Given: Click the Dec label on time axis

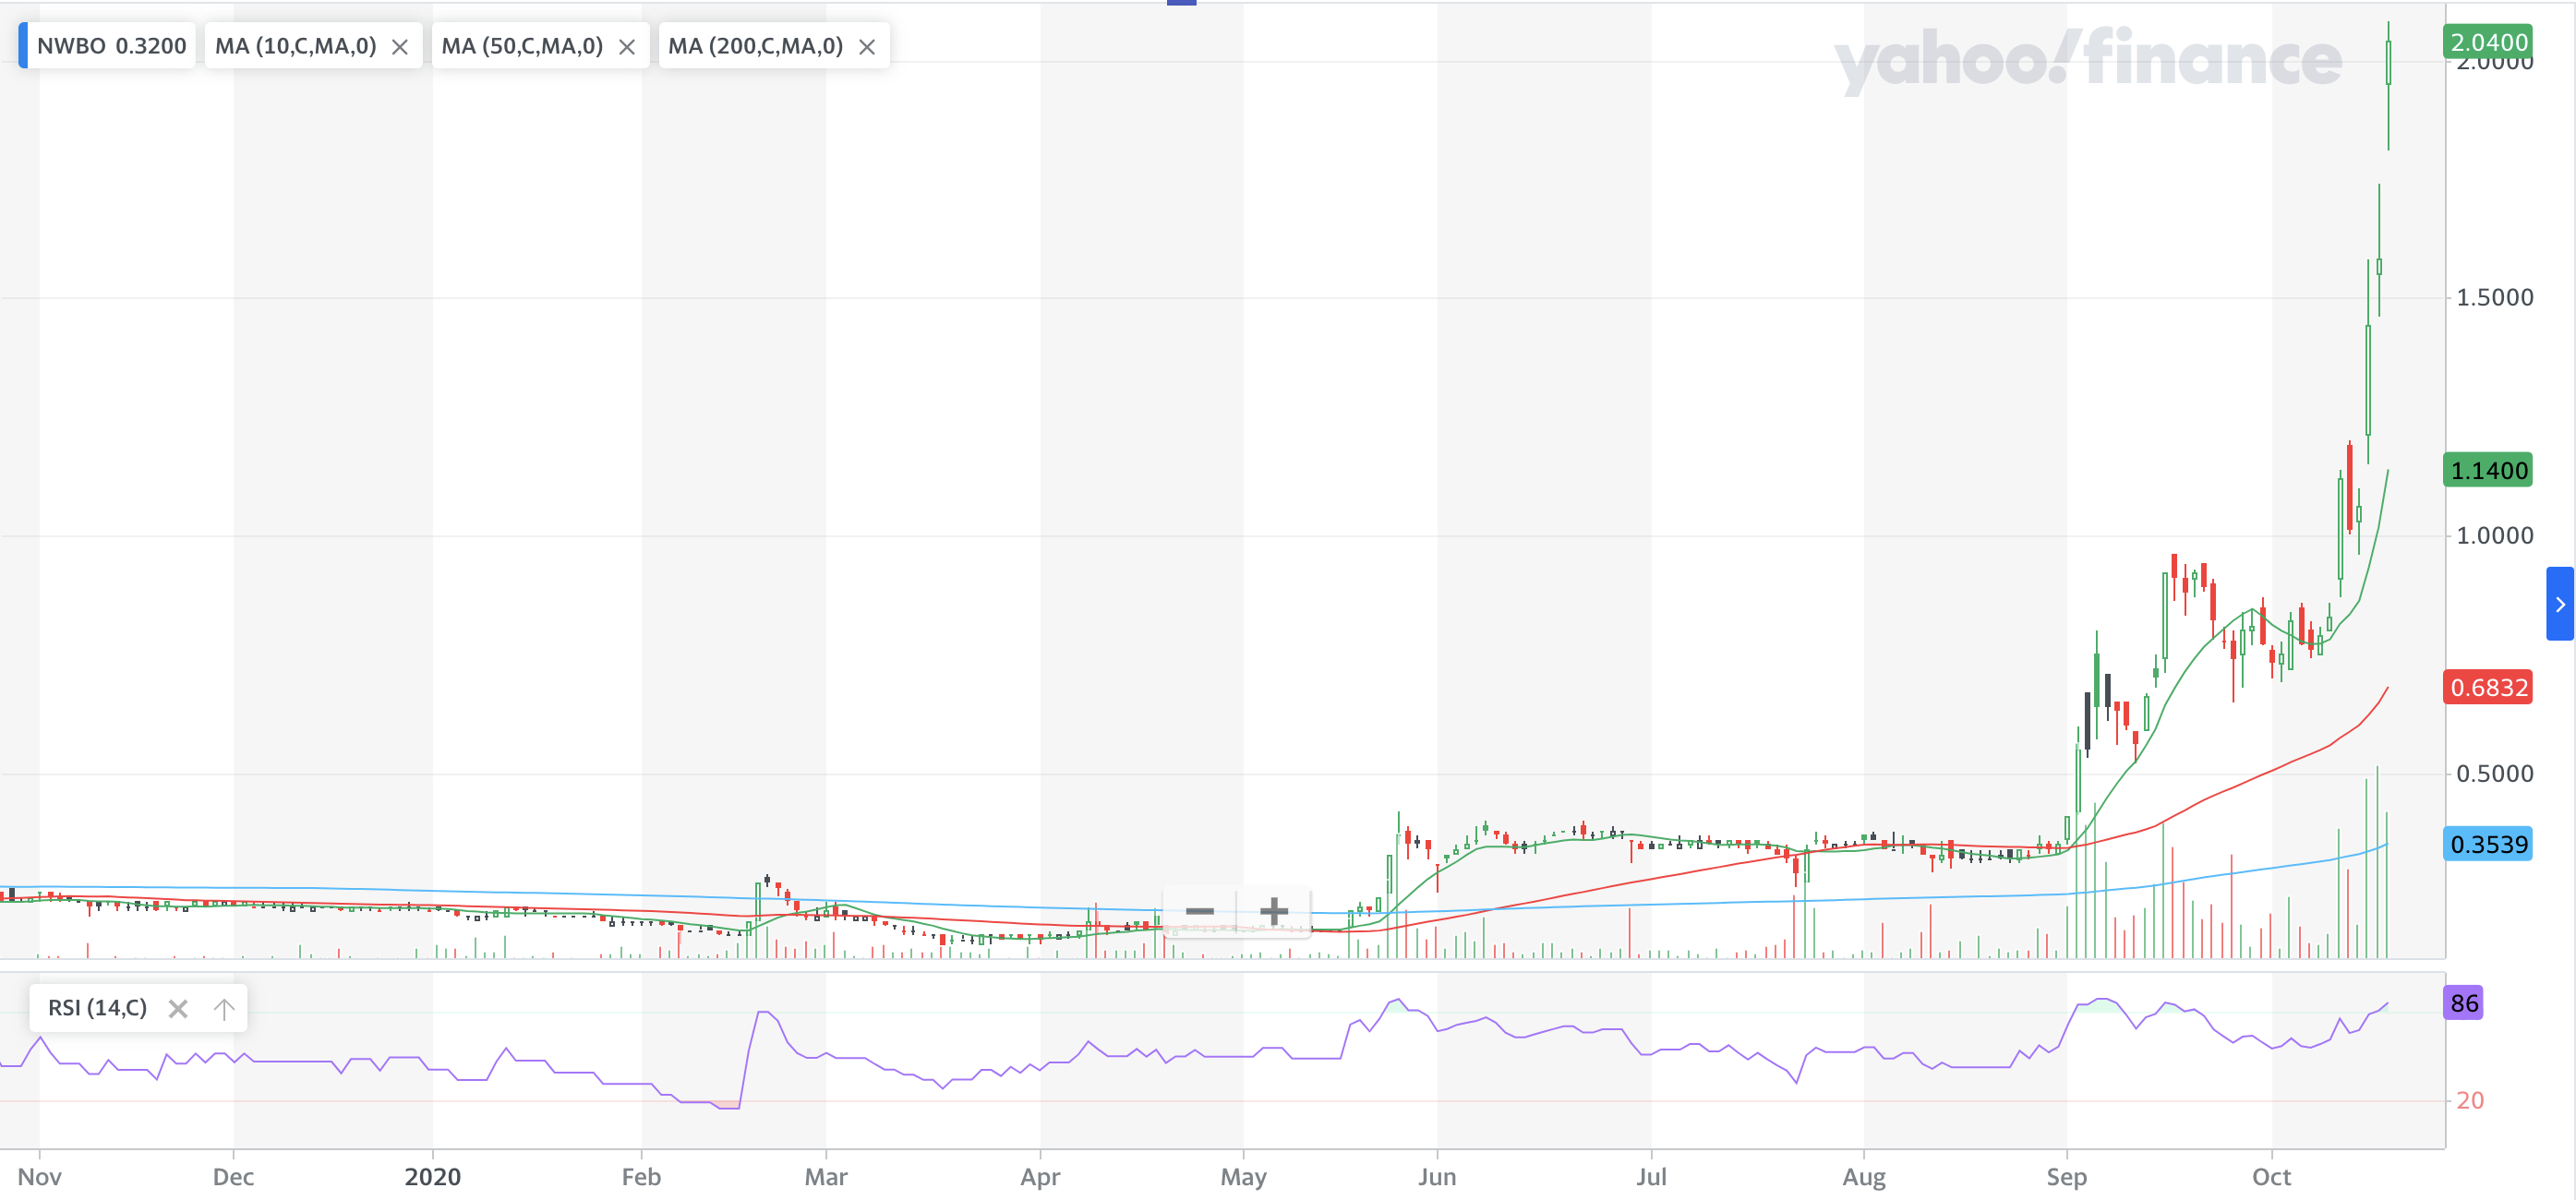Looking at the screenshot, I should [x=233, y=1177].
